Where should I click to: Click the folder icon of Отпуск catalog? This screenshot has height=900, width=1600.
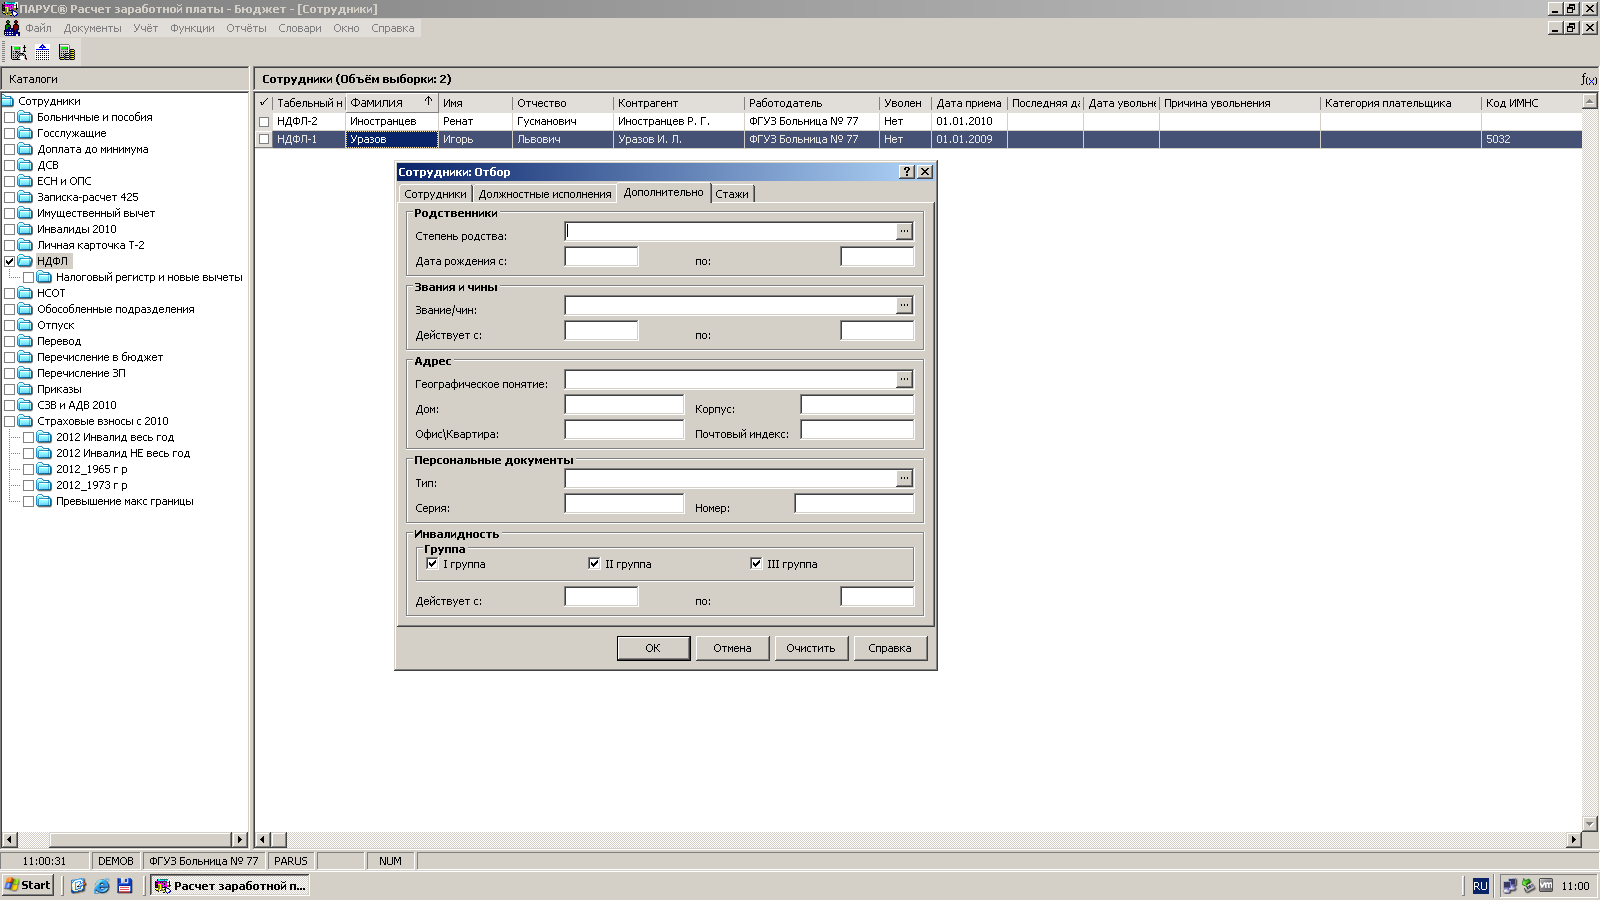(26, 325)
